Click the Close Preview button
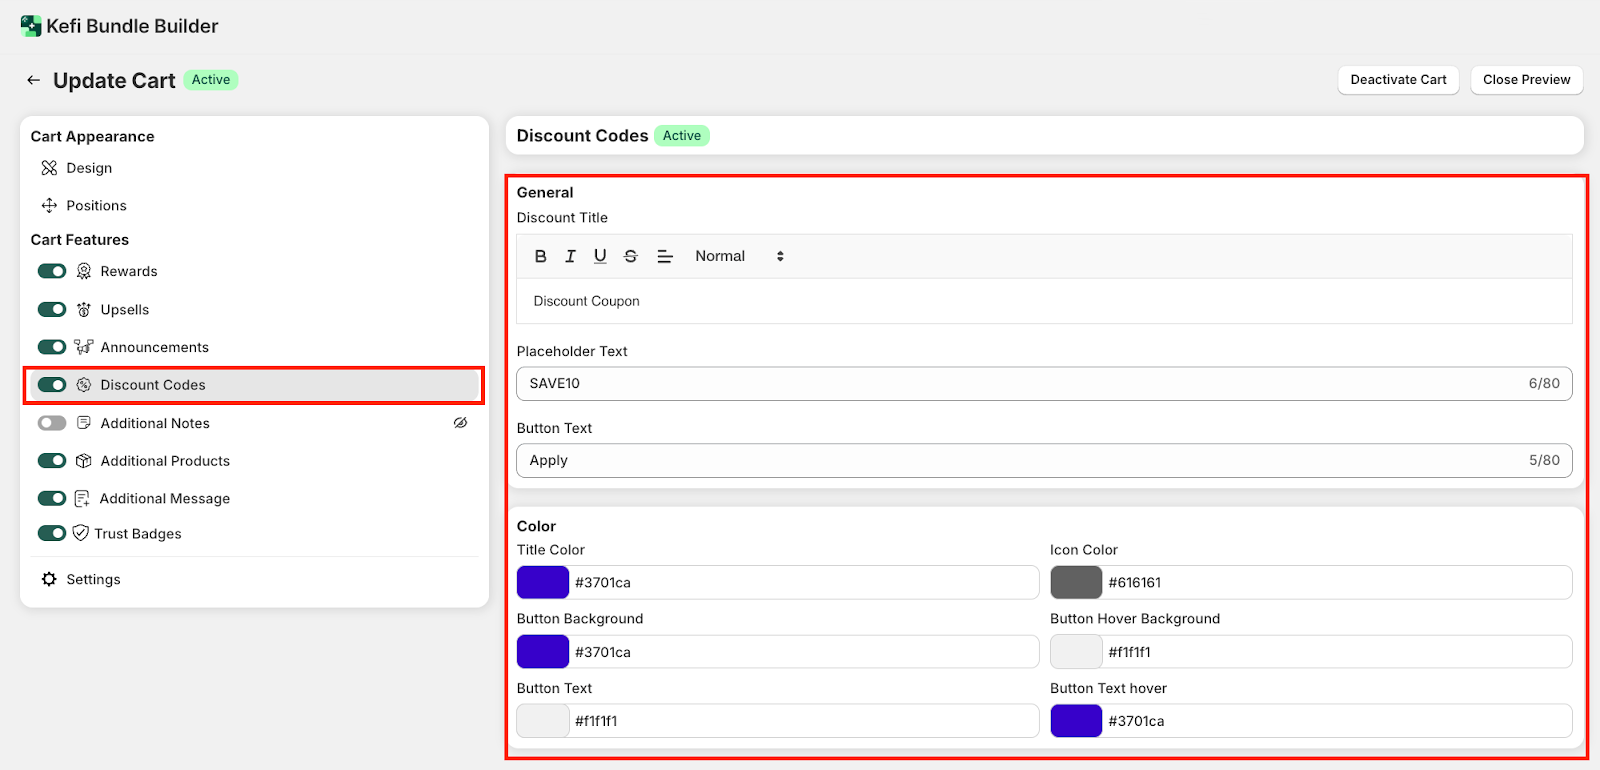1600x770 pixels. (x=1526, y=80)
